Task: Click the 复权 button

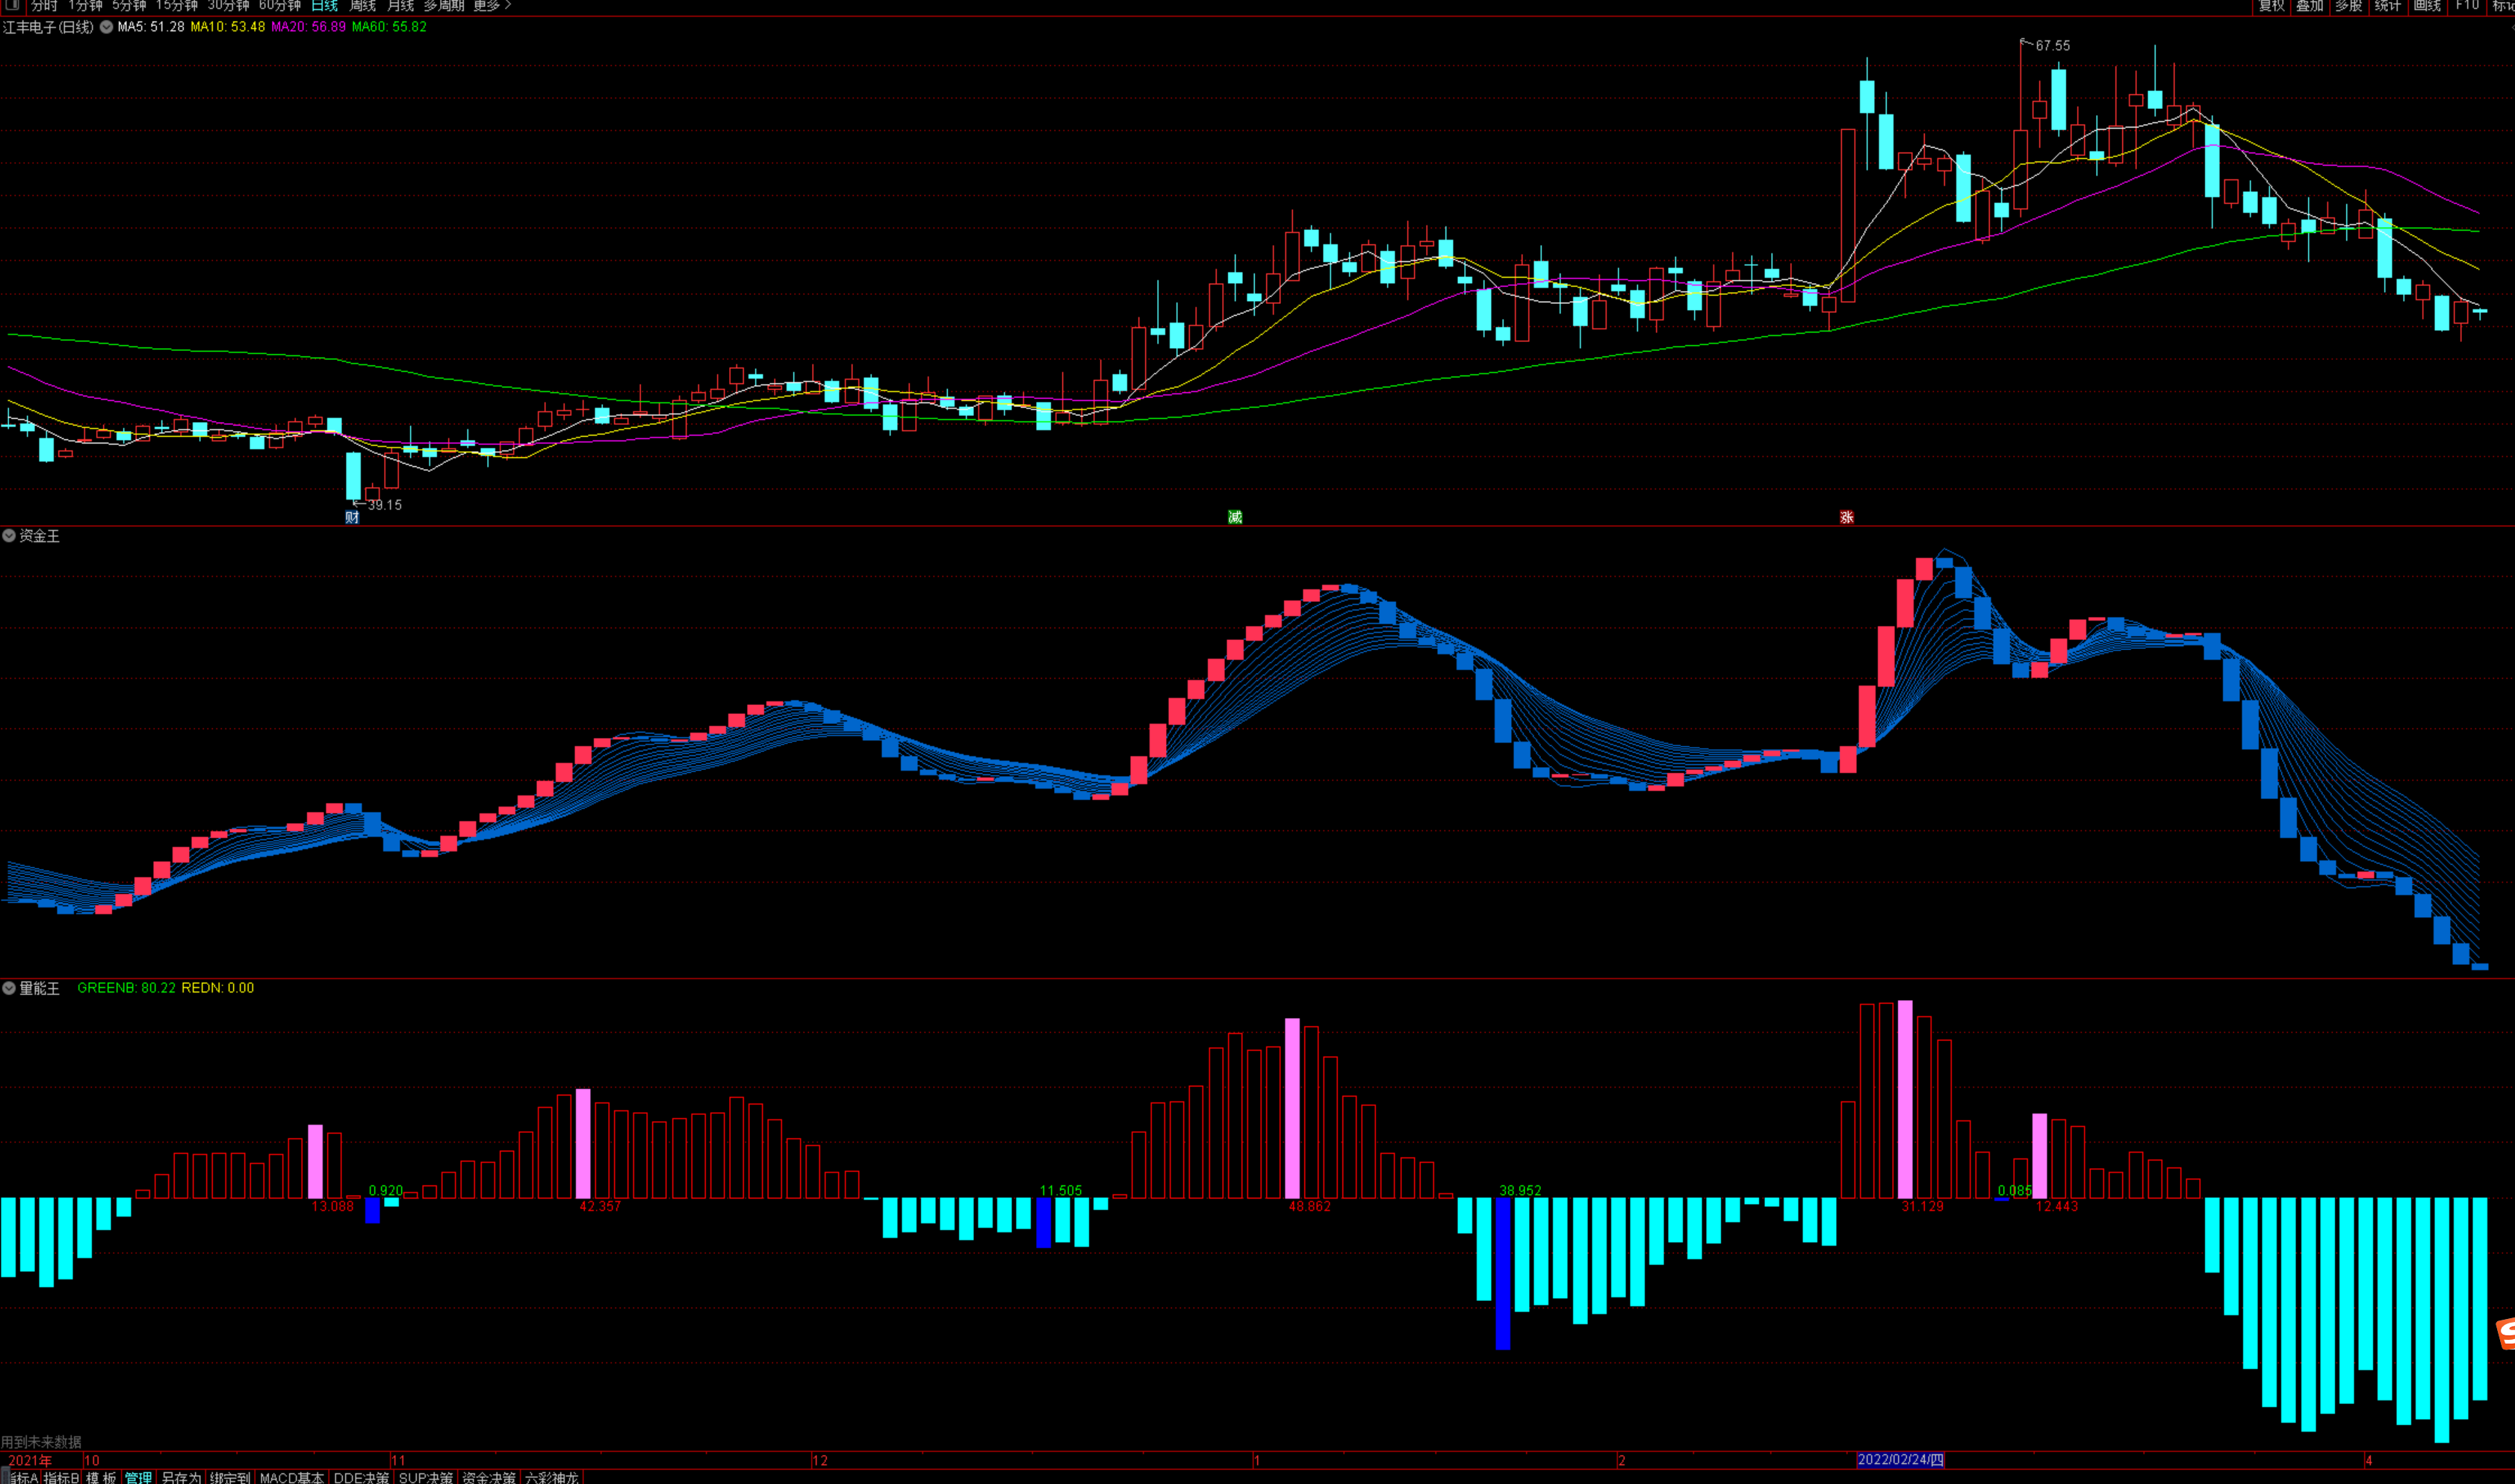Action: [x=2271, y=5]
